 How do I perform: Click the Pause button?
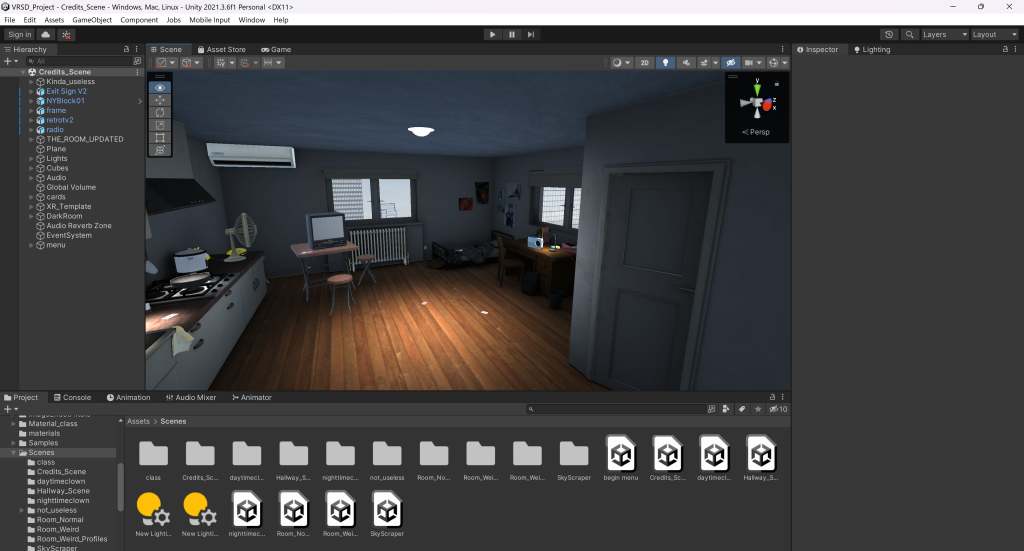[512, 35]
